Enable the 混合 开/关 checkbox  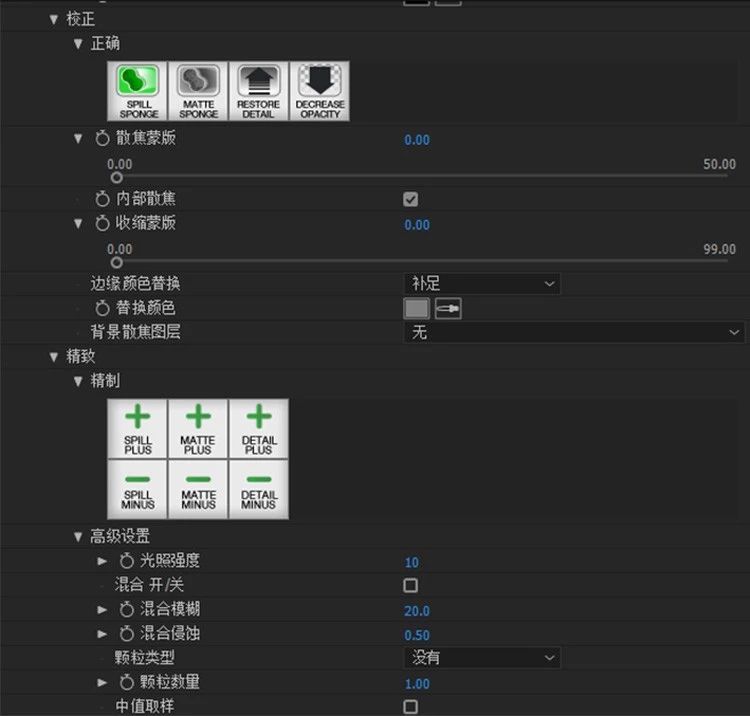pos(410,585)
